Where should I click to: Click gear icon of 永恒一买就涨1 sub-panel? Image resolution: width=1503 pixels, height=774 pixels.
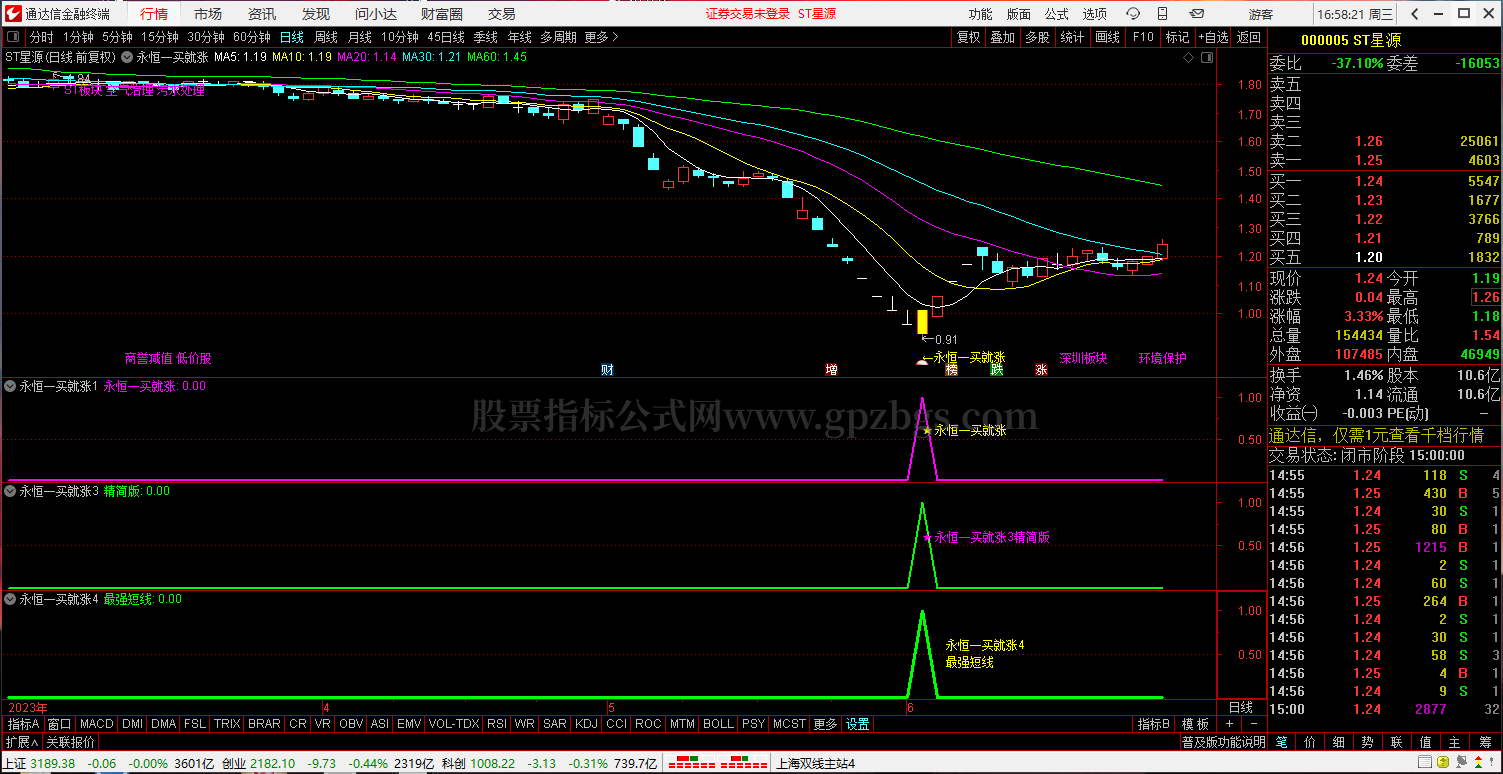click(10, 385)
